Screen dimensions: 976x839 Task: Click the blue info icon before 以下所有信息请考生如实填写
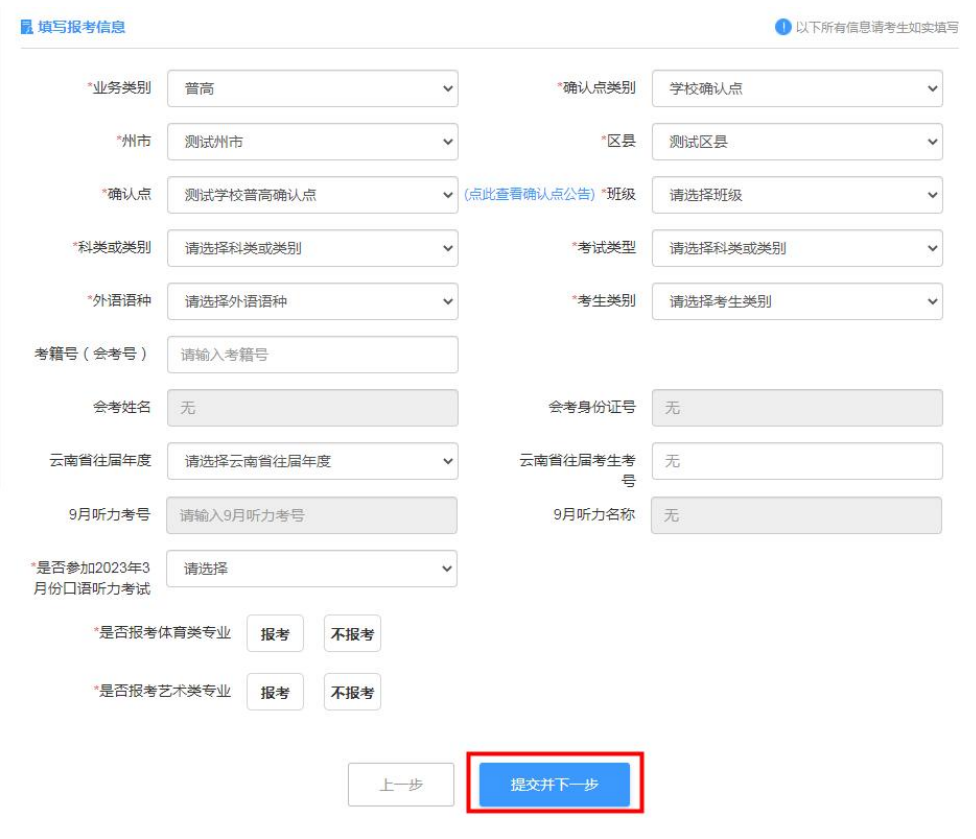(782, 27)
